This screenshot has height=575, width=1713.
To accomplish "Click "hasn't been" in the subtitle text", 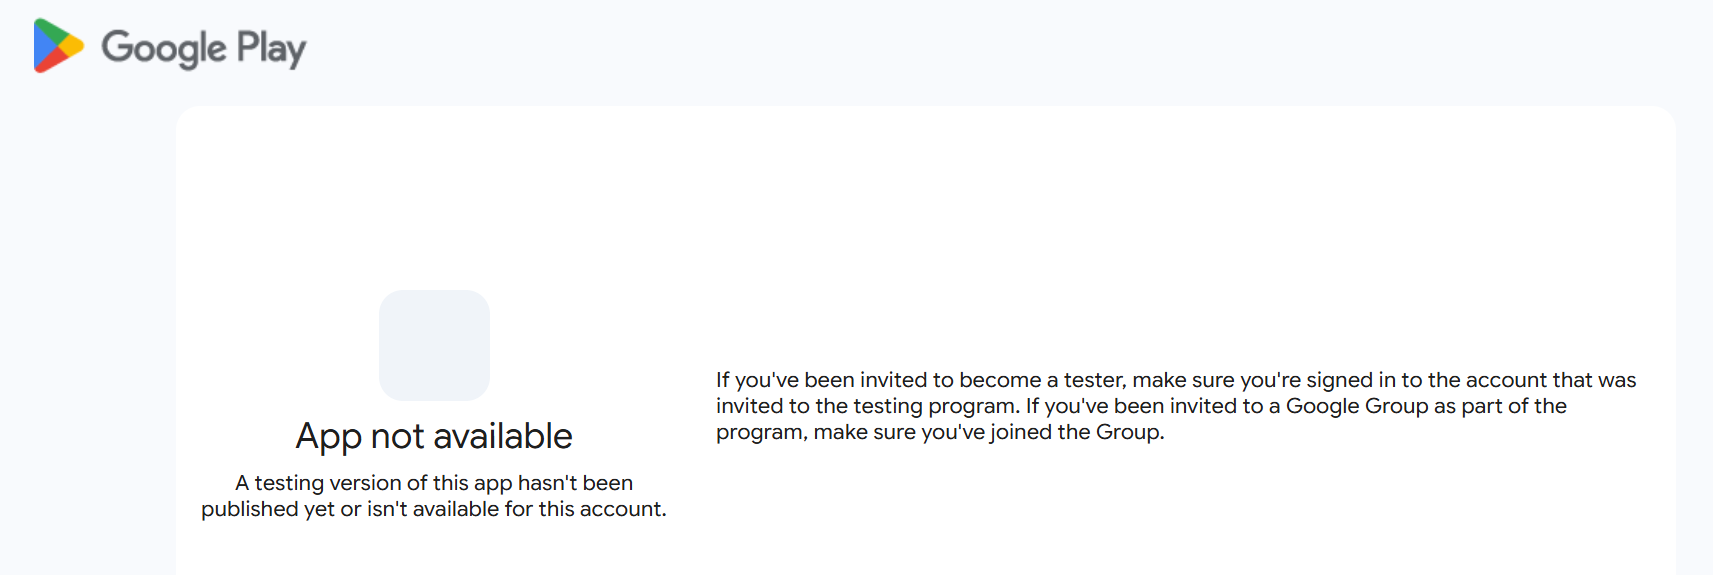I will tap(575, 483).
